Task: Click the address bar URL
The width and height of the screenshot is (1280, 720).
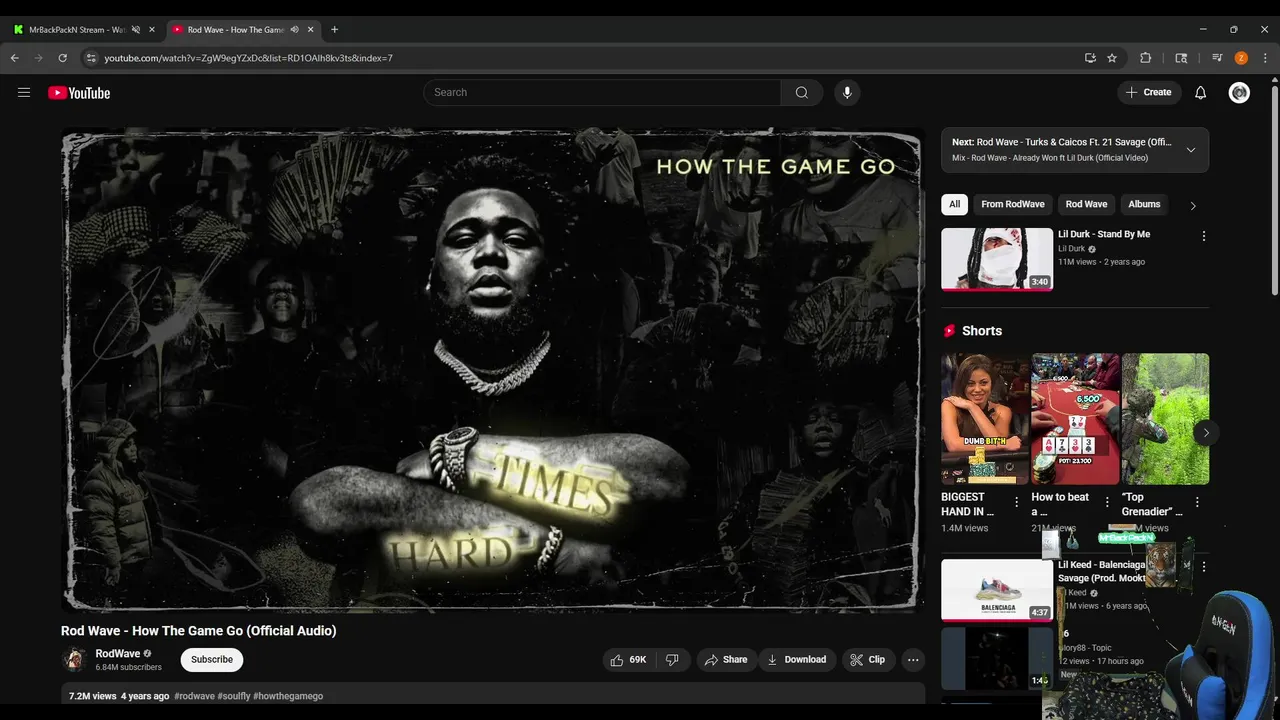Action: [x=248, y=58]
